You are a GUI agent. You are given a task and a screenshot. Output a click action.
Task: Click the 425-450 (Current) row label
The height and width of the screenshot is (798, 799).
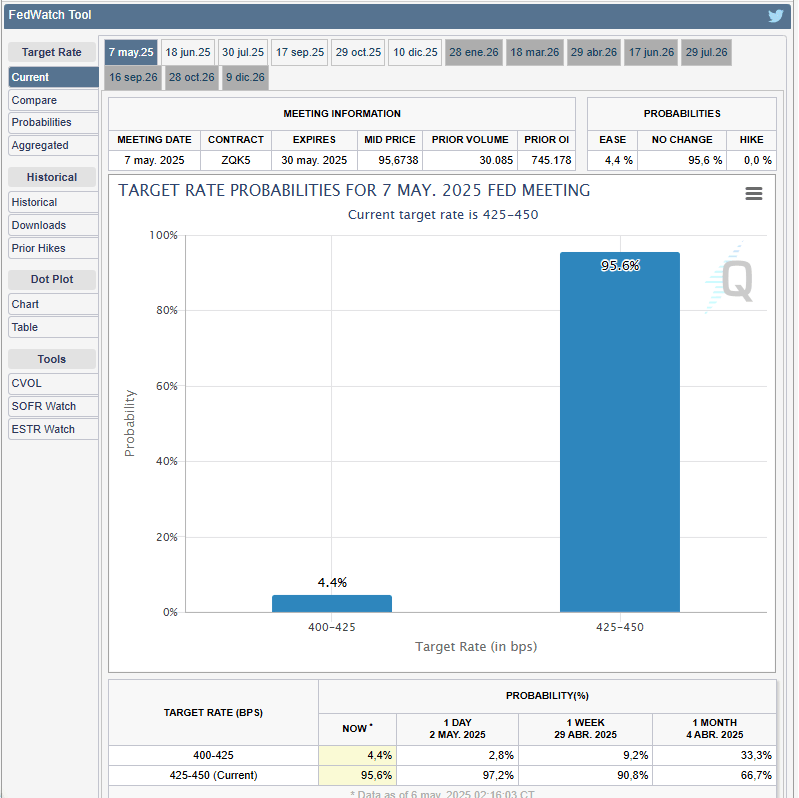[213, 775]
